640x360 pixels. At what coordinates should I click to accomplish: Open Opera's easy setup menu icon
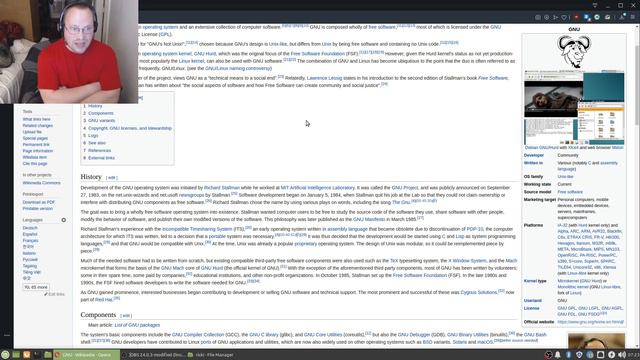(633, 17)
